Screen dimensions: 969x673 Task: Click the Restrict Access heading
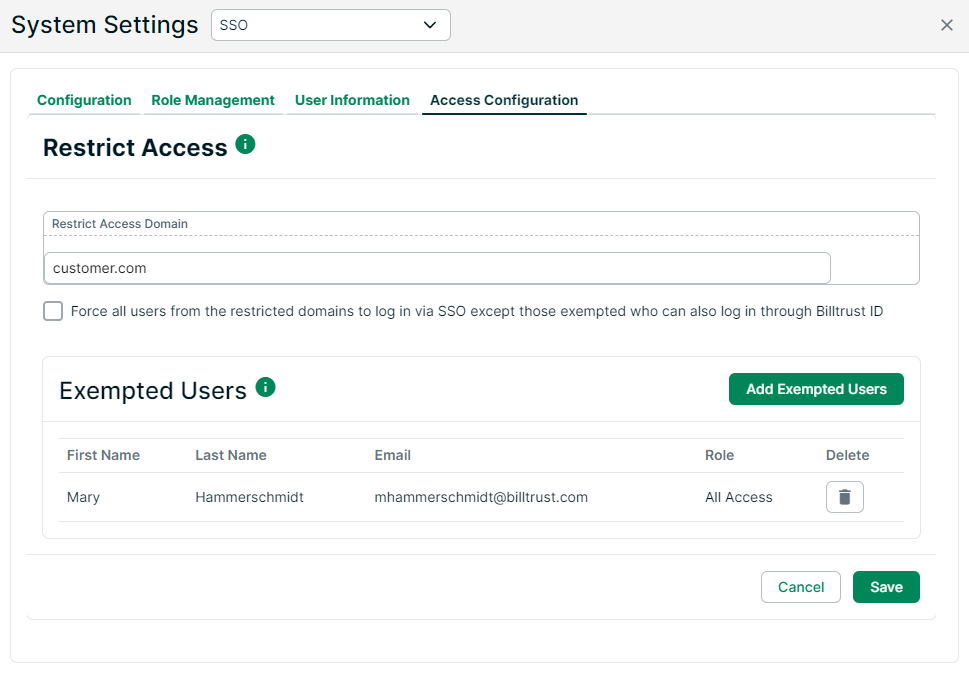[x=135, y=148]
